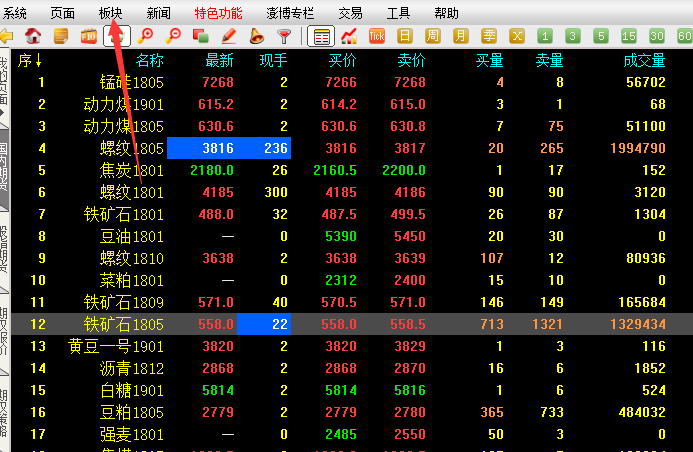Sort by the 序 column arrow
Viewport: 693px width, 452px height.
(x=30, y=60)
